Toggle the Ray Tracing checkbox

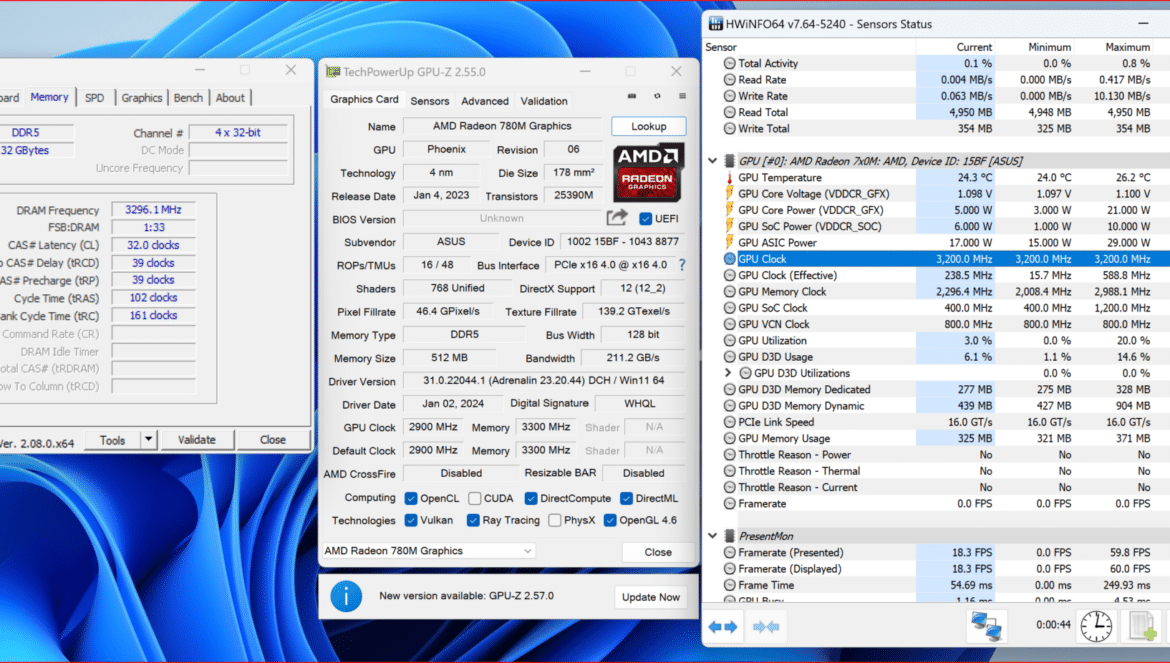[473, 521]
